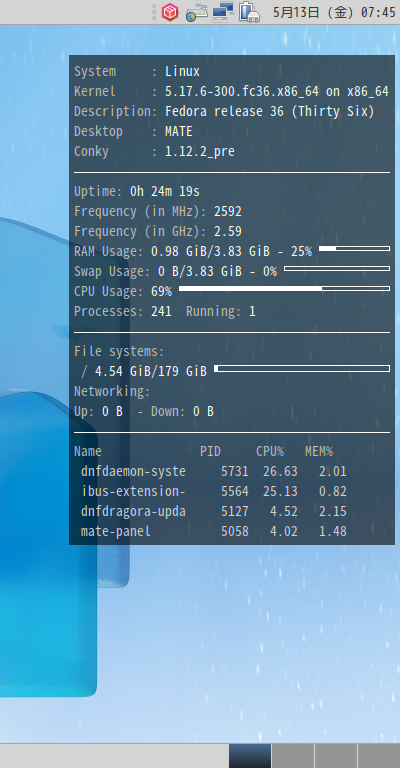Screen dimensions: 400x768
Task: Click the 'Fedora release 36 (Thirty Six)' text
Action: [270, 112]
